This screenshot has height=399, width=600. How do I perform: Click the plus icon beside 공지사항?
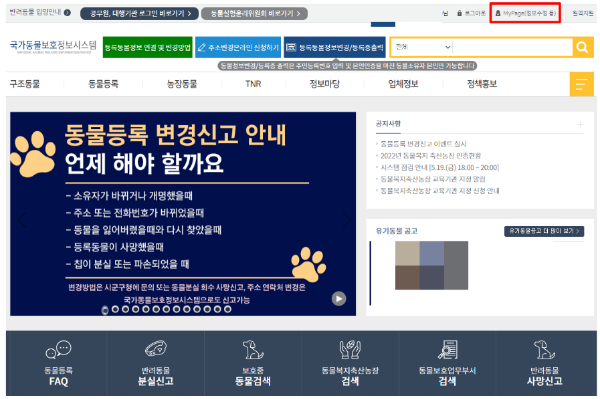coord(580,124)
